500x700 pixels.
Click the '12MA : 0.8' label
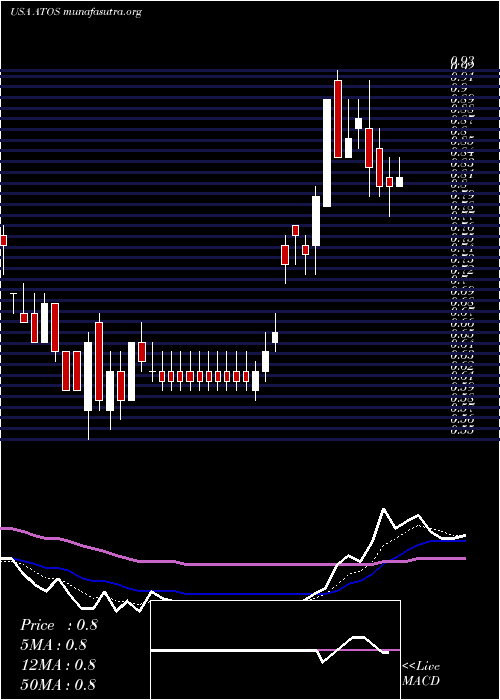point(58,665)
